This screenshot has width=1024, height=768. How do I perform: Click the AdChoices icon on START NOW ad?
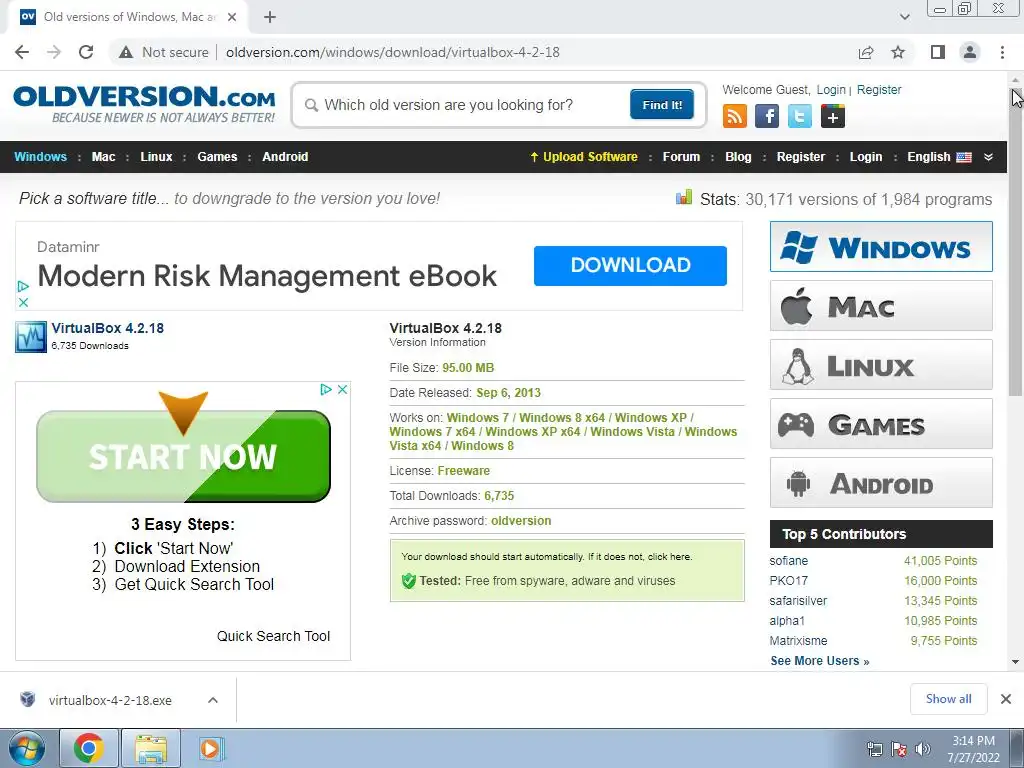pyautogui.click(x=326, y=389)
